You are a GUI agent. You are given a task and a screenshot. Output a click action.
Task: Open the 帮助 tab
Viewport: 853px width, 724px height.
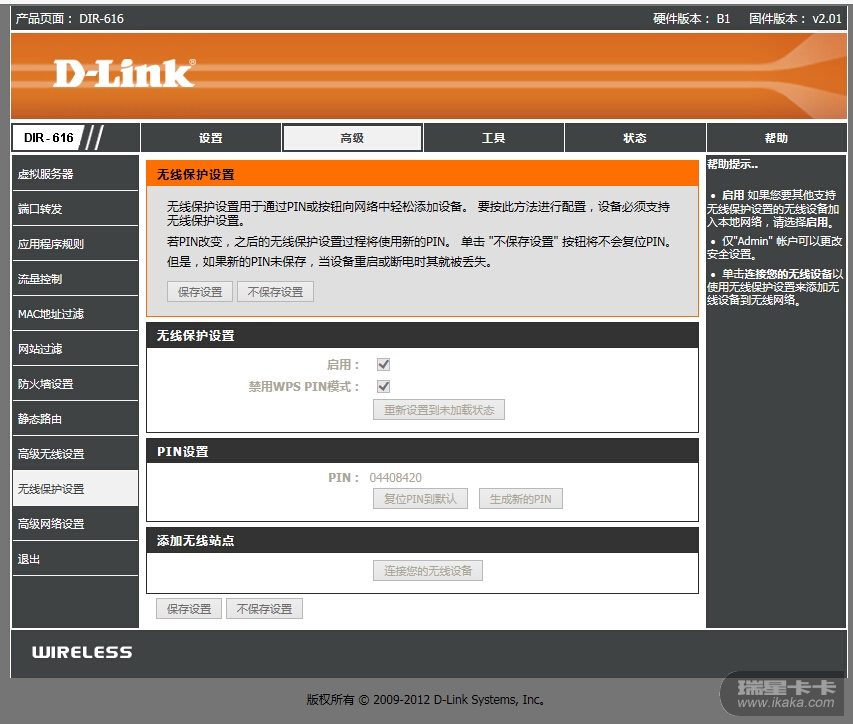pyautogui.click(x=776, y=138)
